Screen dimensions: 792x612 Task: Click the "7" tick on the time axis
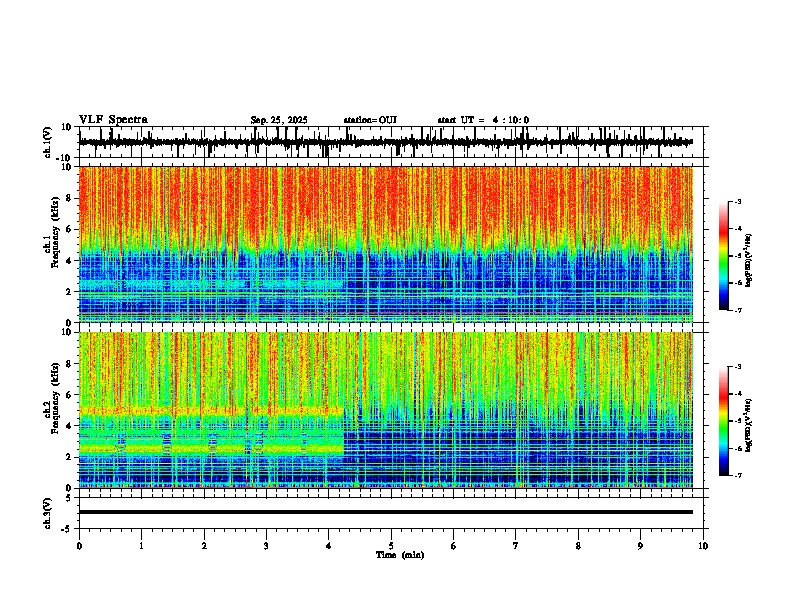click(516, 546)
